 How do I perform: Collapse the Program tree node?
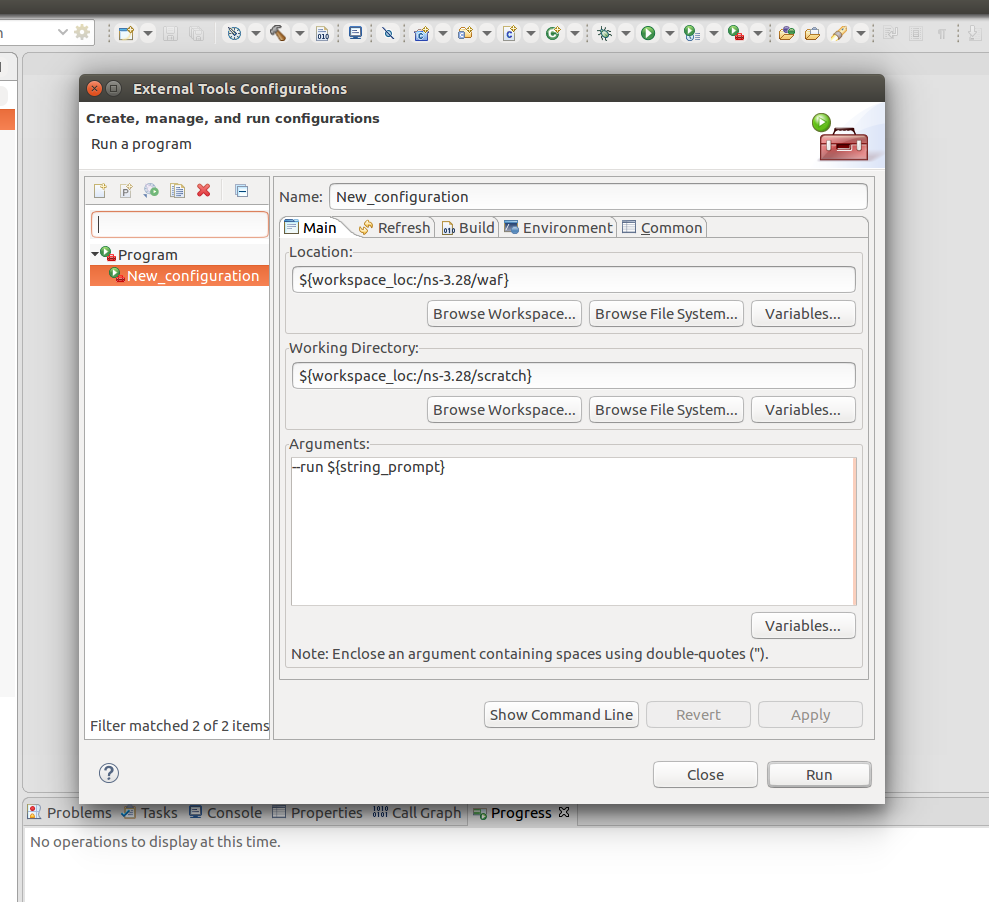click(95, 255)
